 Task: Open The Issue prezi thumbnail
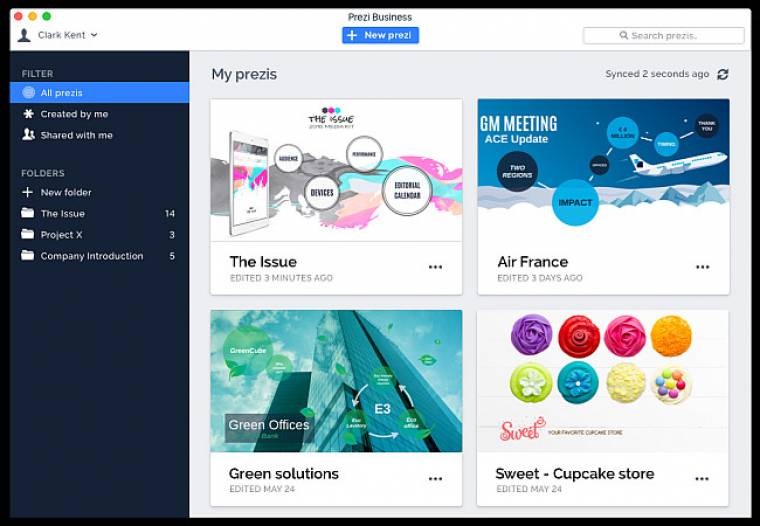(x=336, y=170)
